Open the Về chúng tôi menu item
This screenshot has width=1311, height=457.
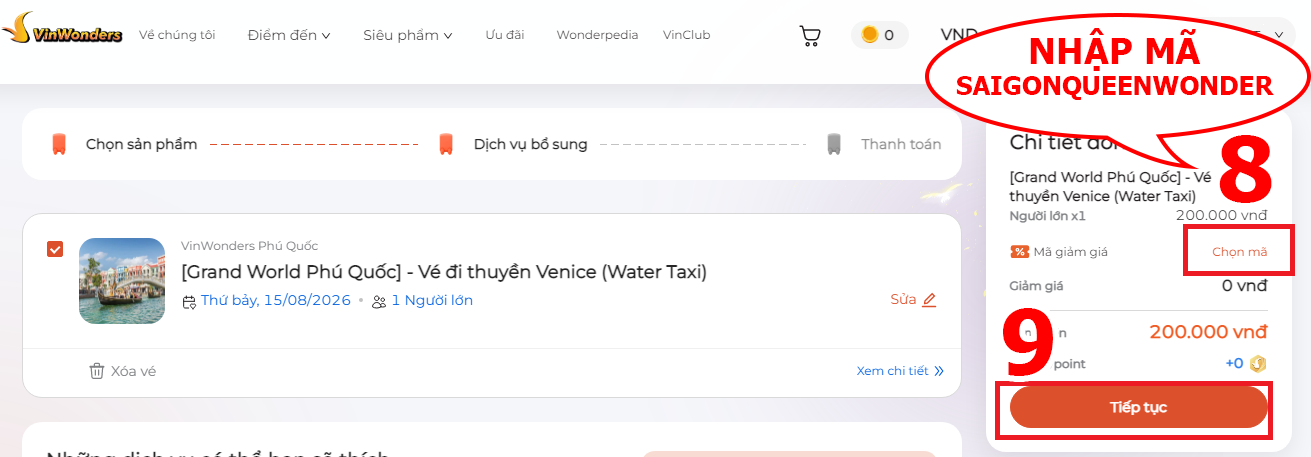pyautogui.click(x=177, y=35)
